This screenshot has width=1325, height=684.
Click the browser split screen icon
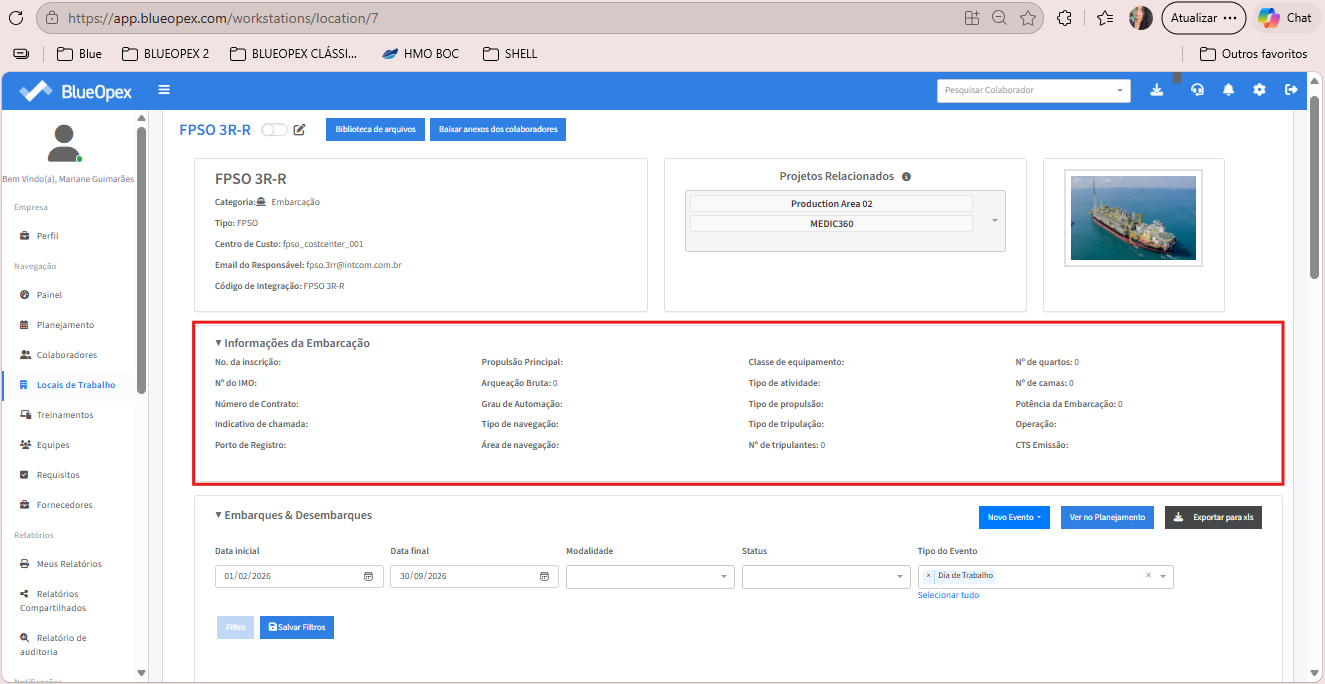coord(971,18)
